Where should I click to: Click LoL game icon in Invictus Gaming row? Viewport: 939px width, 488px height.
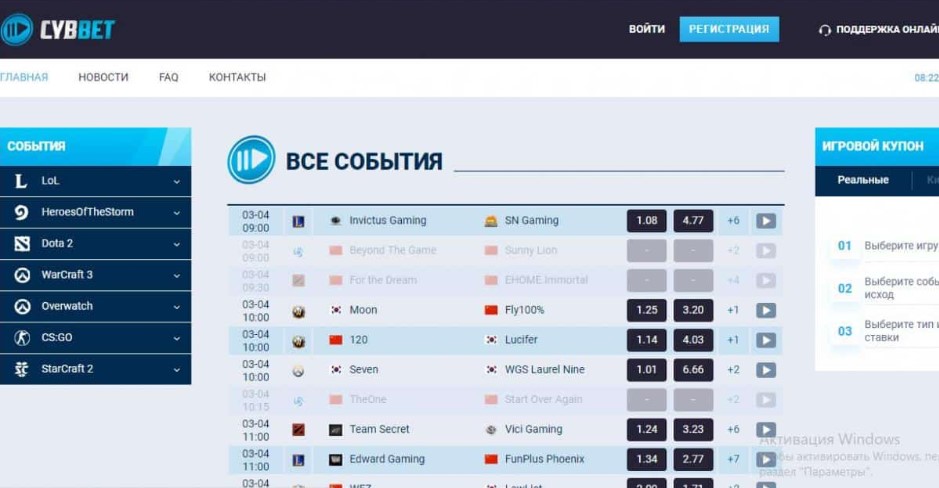tap(298, 222)
